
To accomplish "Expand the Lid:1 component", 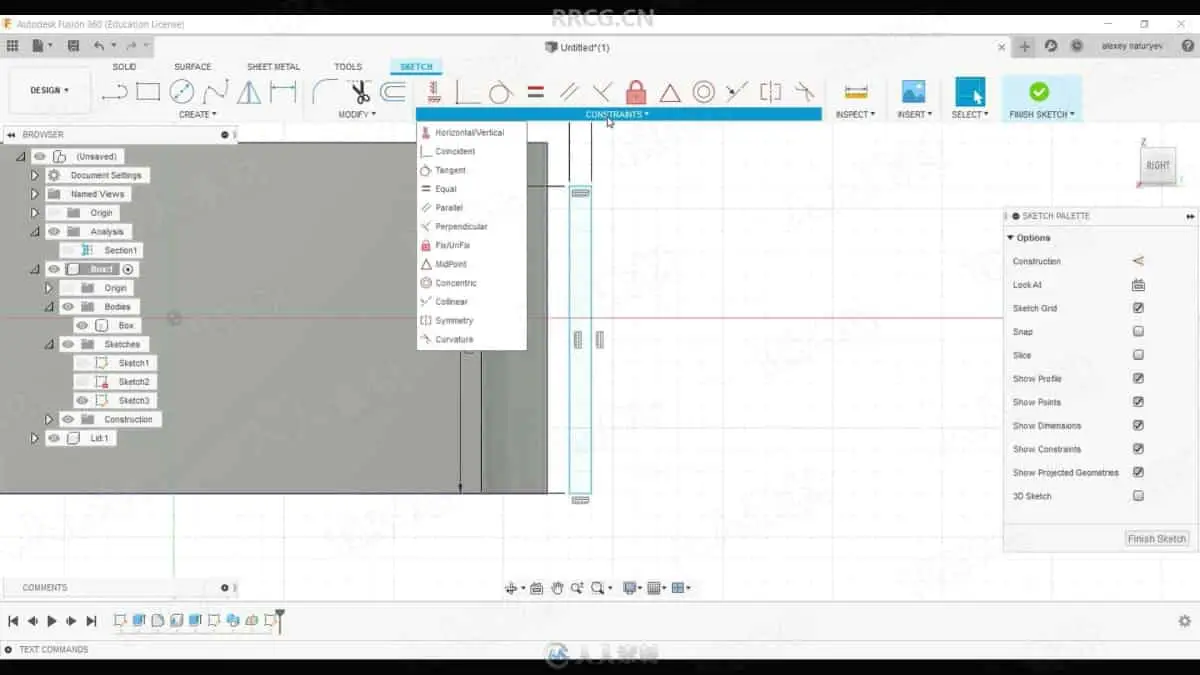I will pos(34,438).
